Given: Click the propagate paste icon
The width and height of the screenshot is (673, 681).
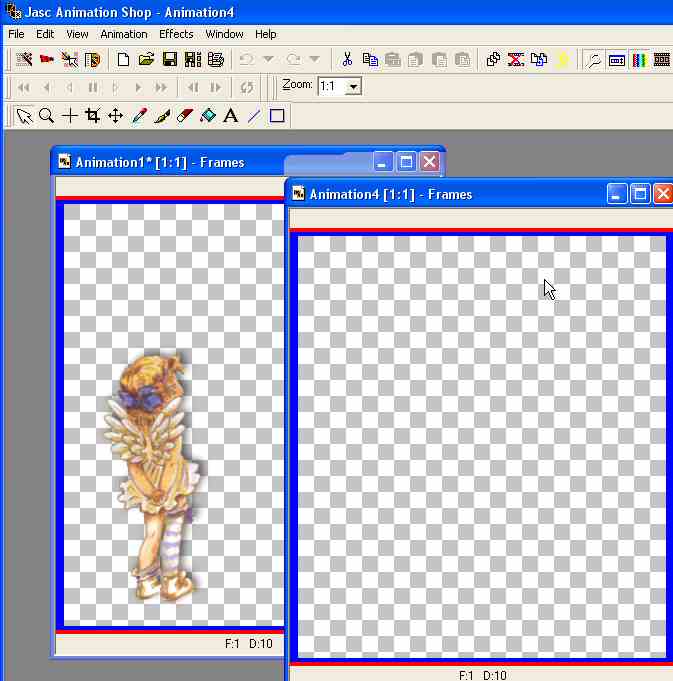Looking at the screenshot, I should (x=539, y=59).
